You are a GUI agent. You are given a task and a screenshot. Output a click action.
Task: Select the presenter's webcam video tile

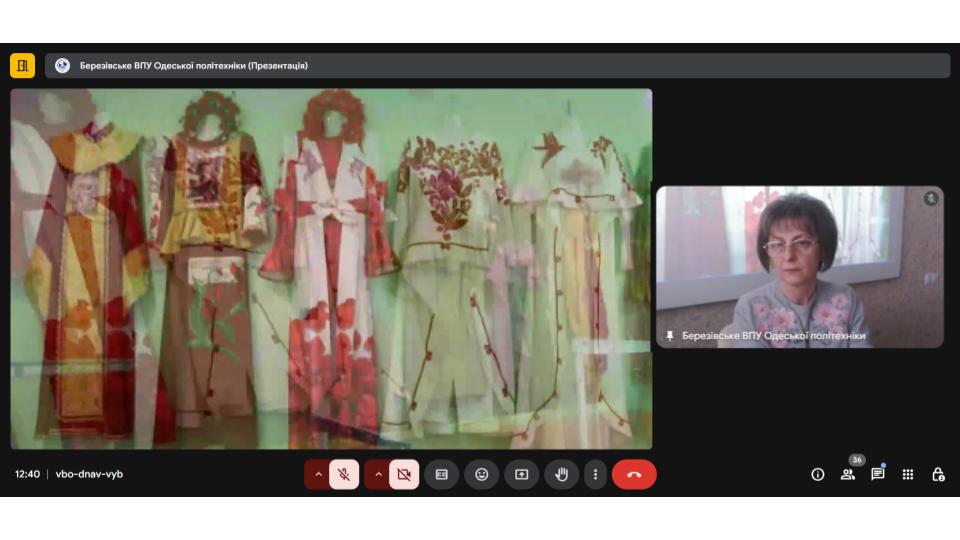coord(799,266)
